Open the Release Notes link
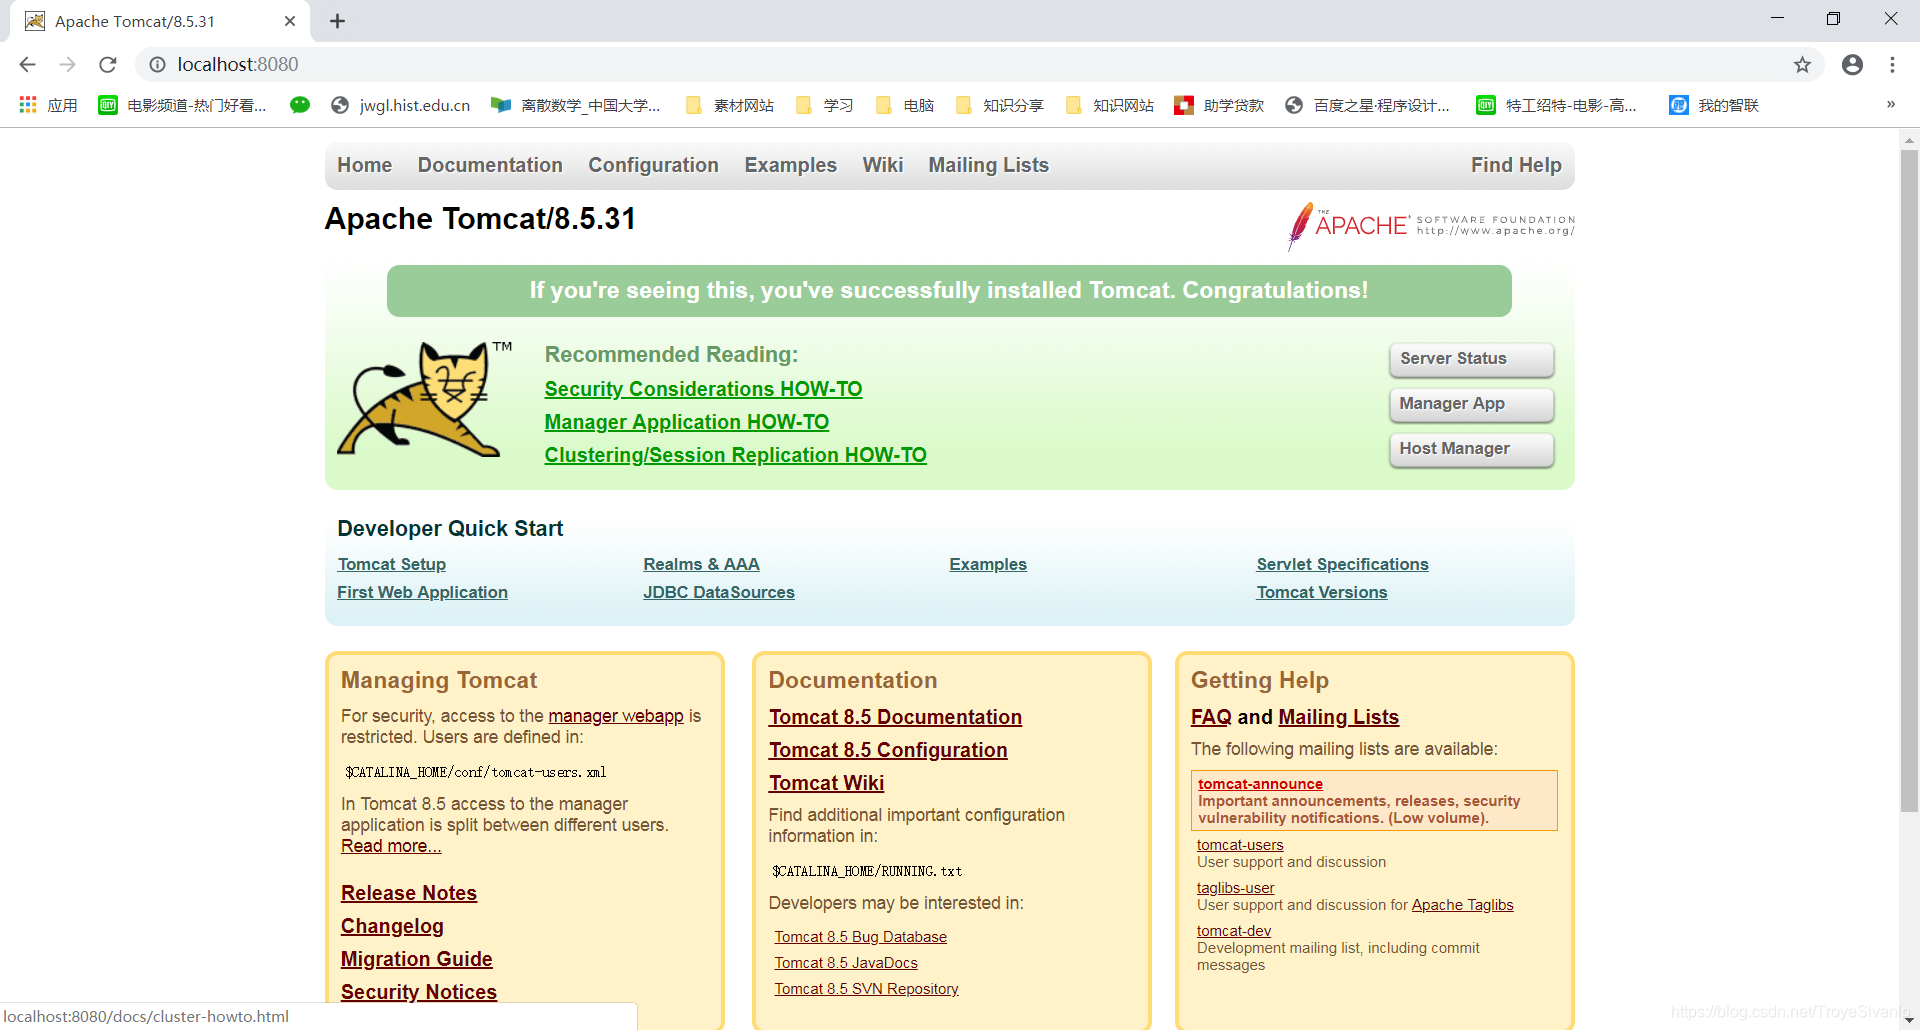Image resolution: width=1920 pixels, height=1030 pixels. pyautogui.click(x=408, y=893)
